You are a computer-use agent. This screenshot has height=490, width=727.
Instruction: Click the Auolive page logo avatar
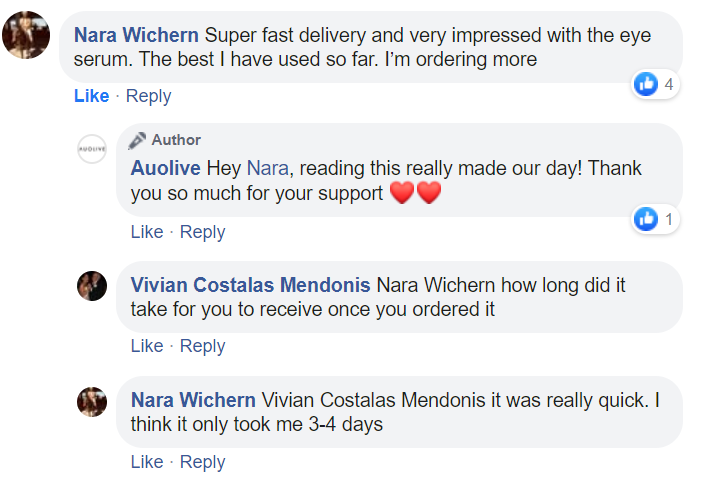coord(92,147)
